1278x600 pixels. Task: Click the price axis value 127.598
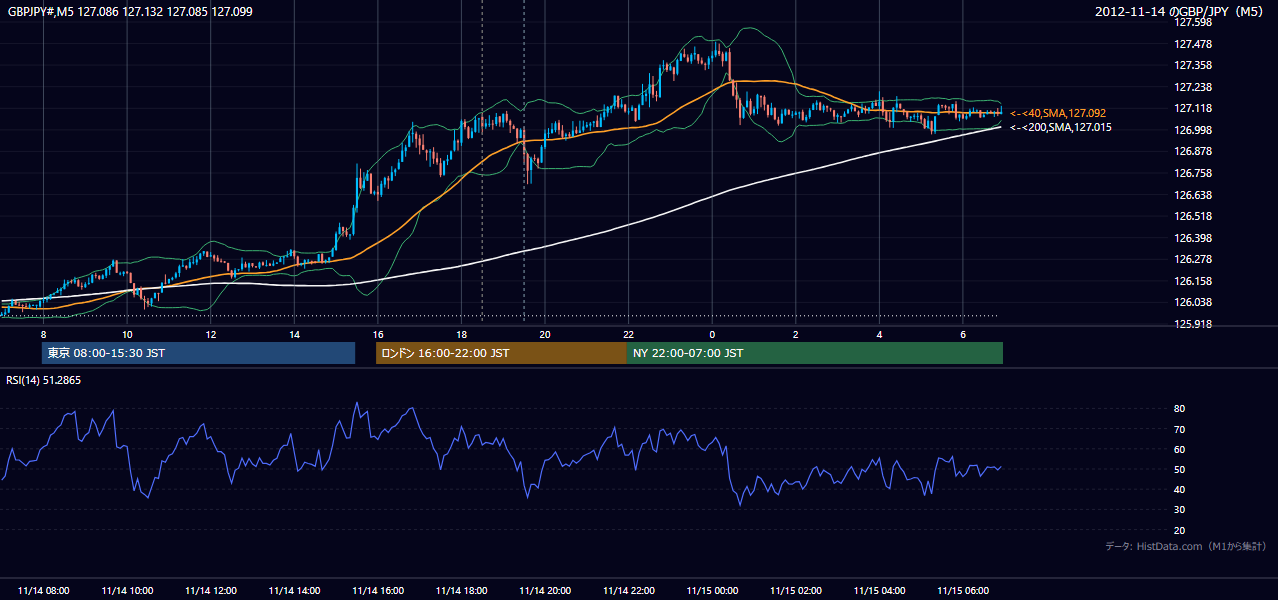pyautogui.click(x=1193, y=22)
